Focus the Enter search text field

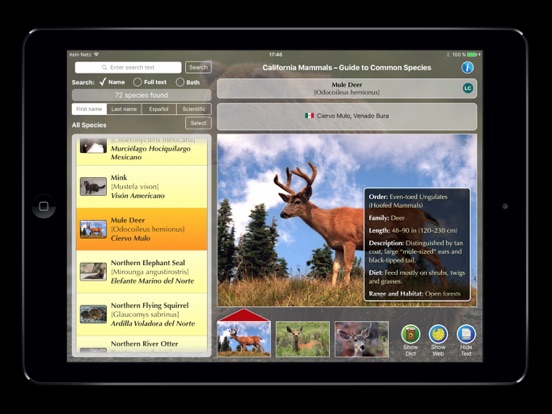click(128, 67)
